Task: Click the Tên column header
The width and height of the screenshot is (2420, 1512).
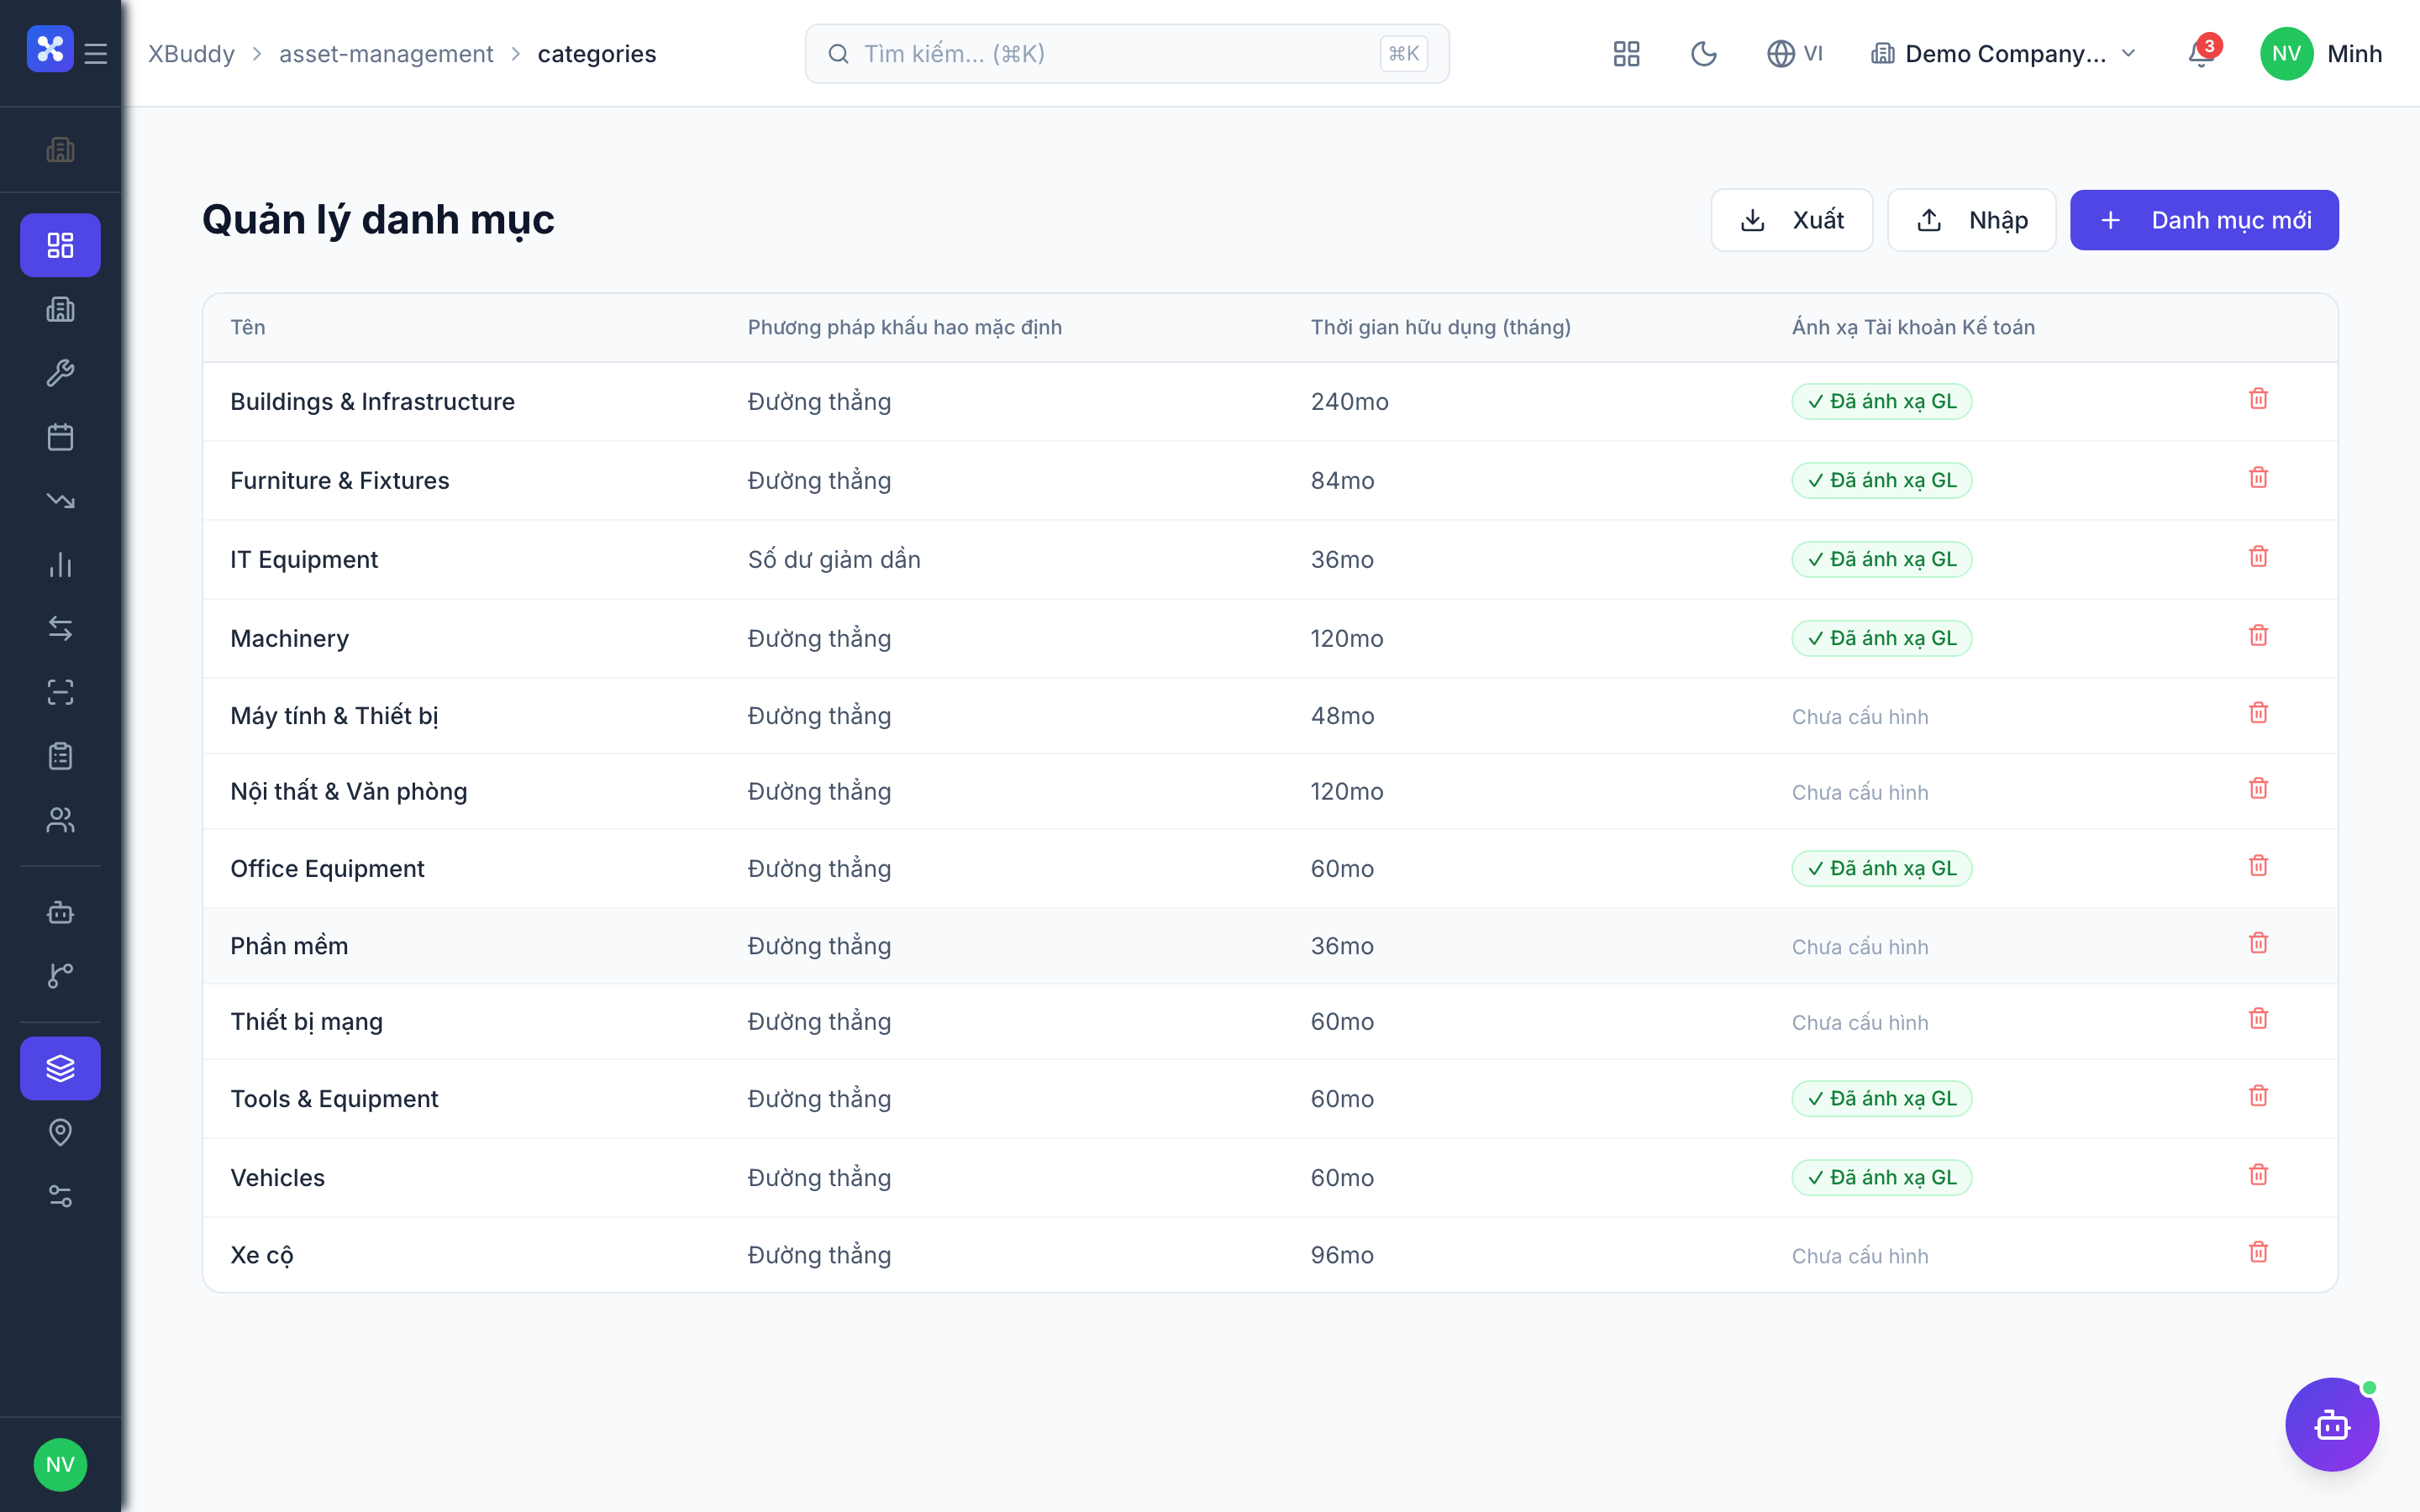Action: (248, 327)
